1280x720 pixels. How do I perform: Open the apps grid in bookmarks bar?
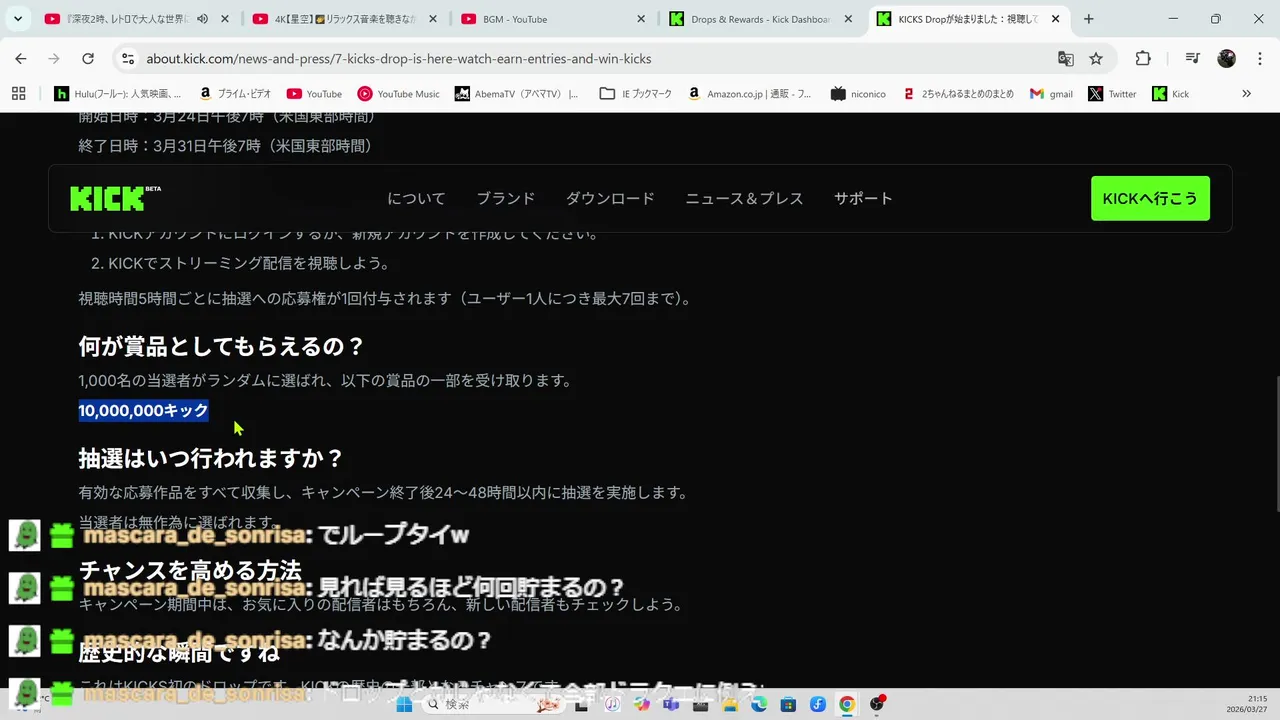click(x=18, y=93)
